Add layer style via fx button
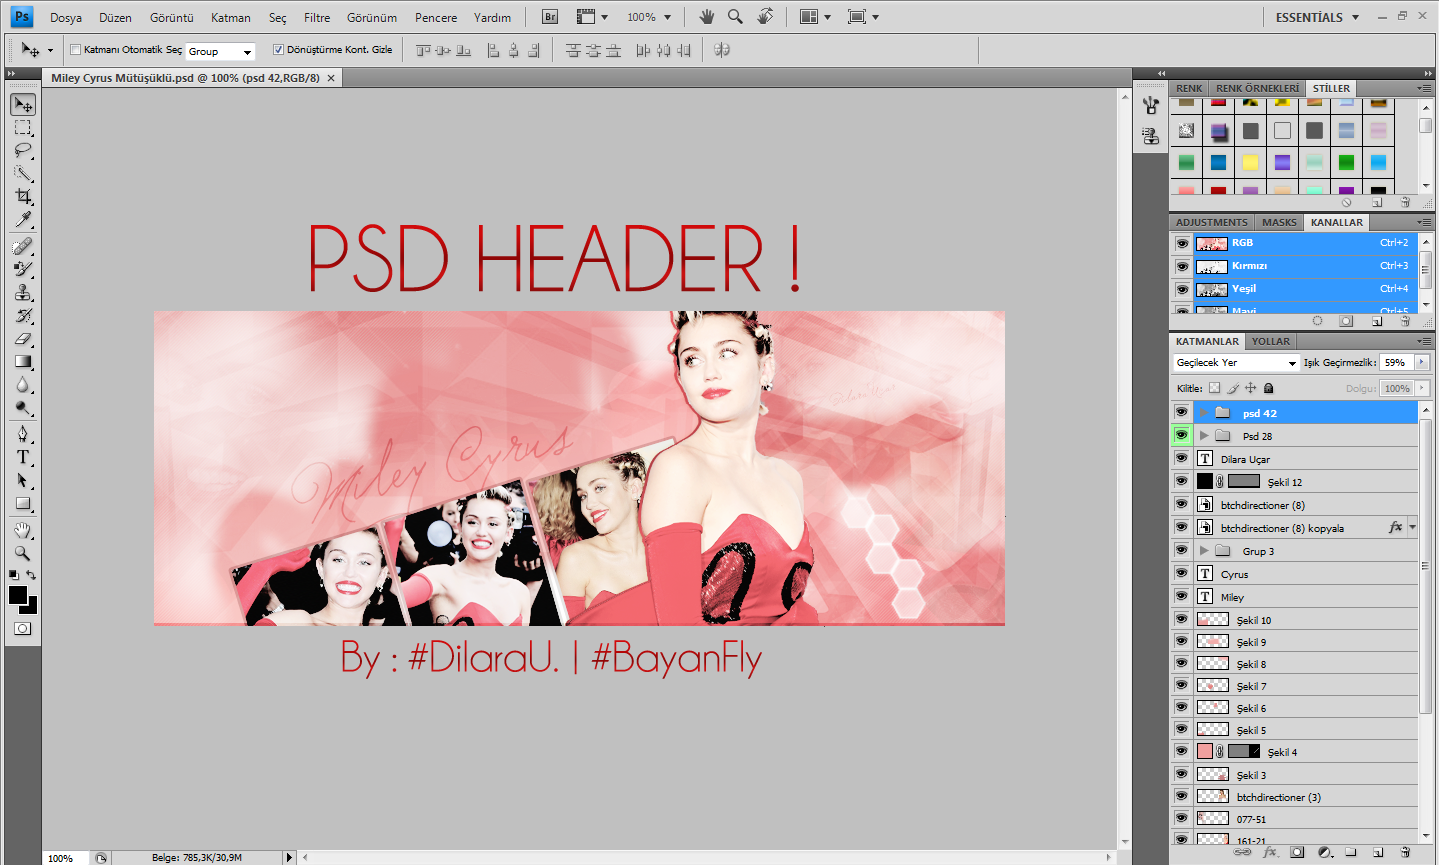The width and height of the screenshot is (1439, 865). pyautogui.click(x=1270, y=853)
